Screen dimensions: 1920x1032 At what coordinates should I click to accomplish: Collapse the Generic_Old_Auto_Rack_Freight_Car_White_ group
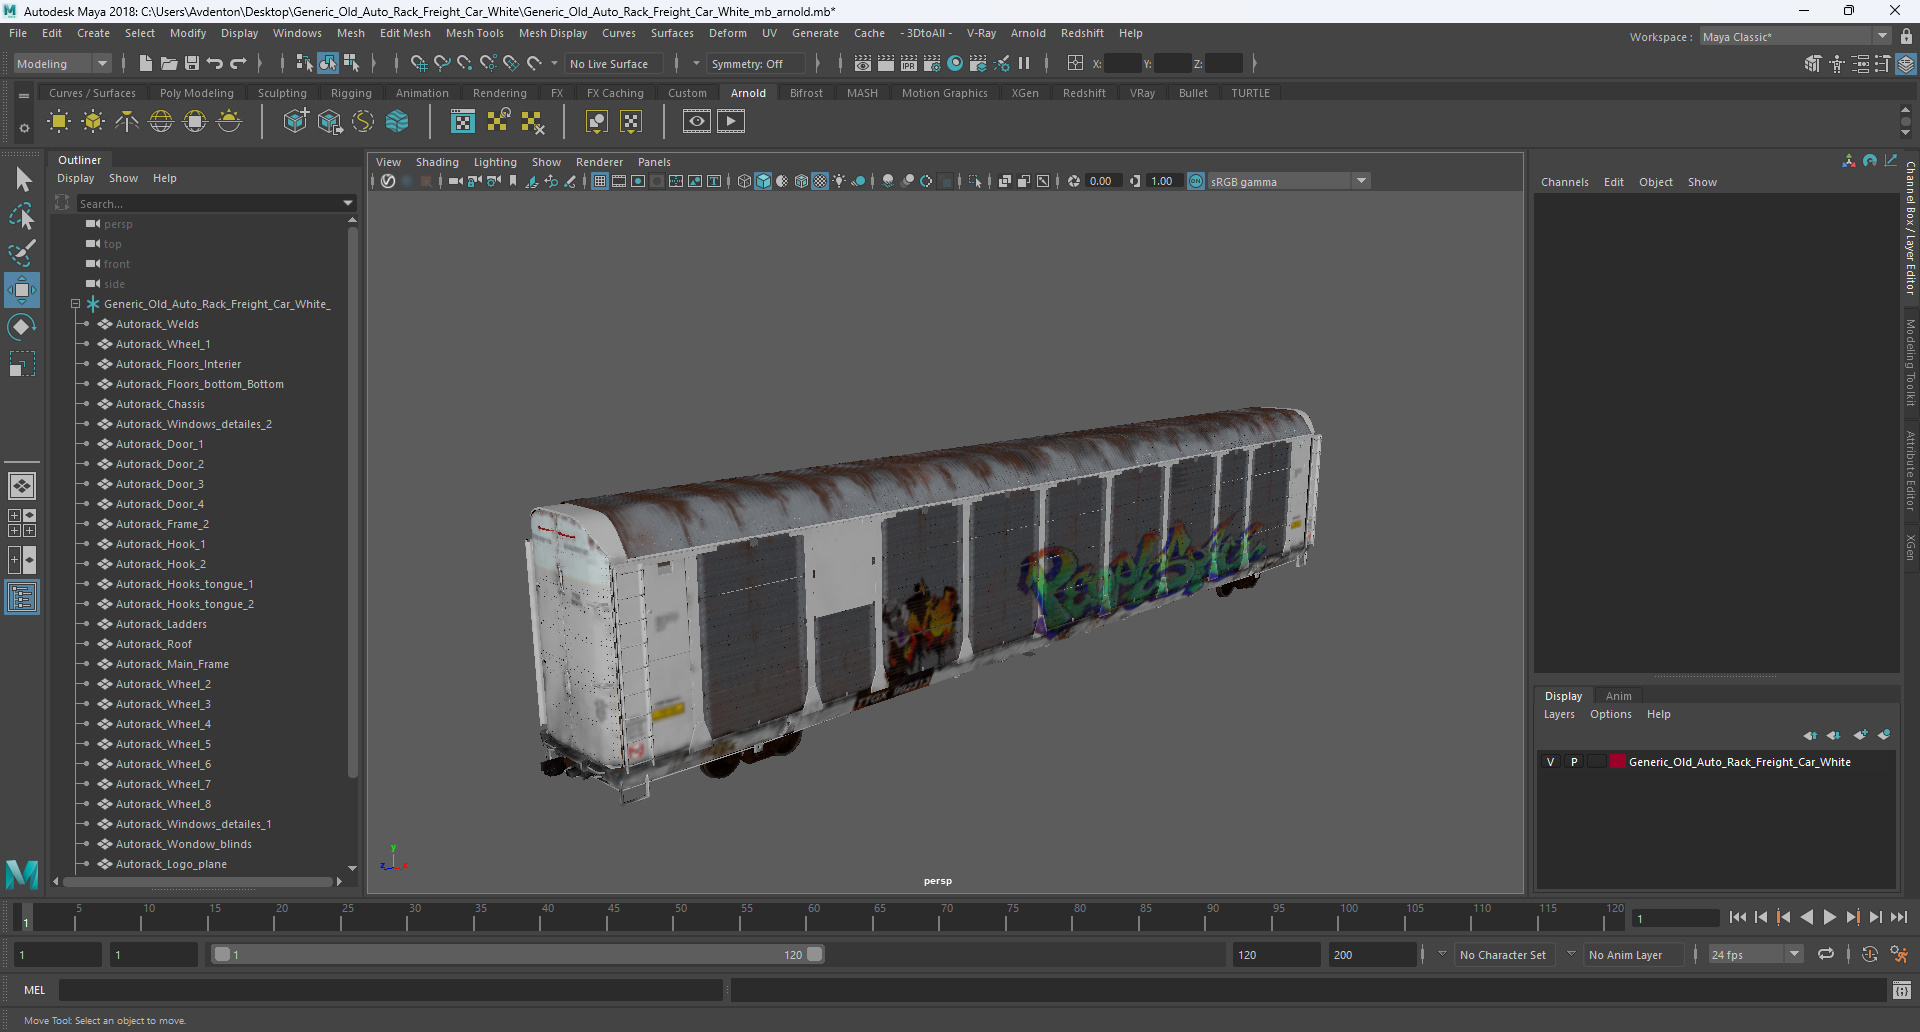[75, 304]
